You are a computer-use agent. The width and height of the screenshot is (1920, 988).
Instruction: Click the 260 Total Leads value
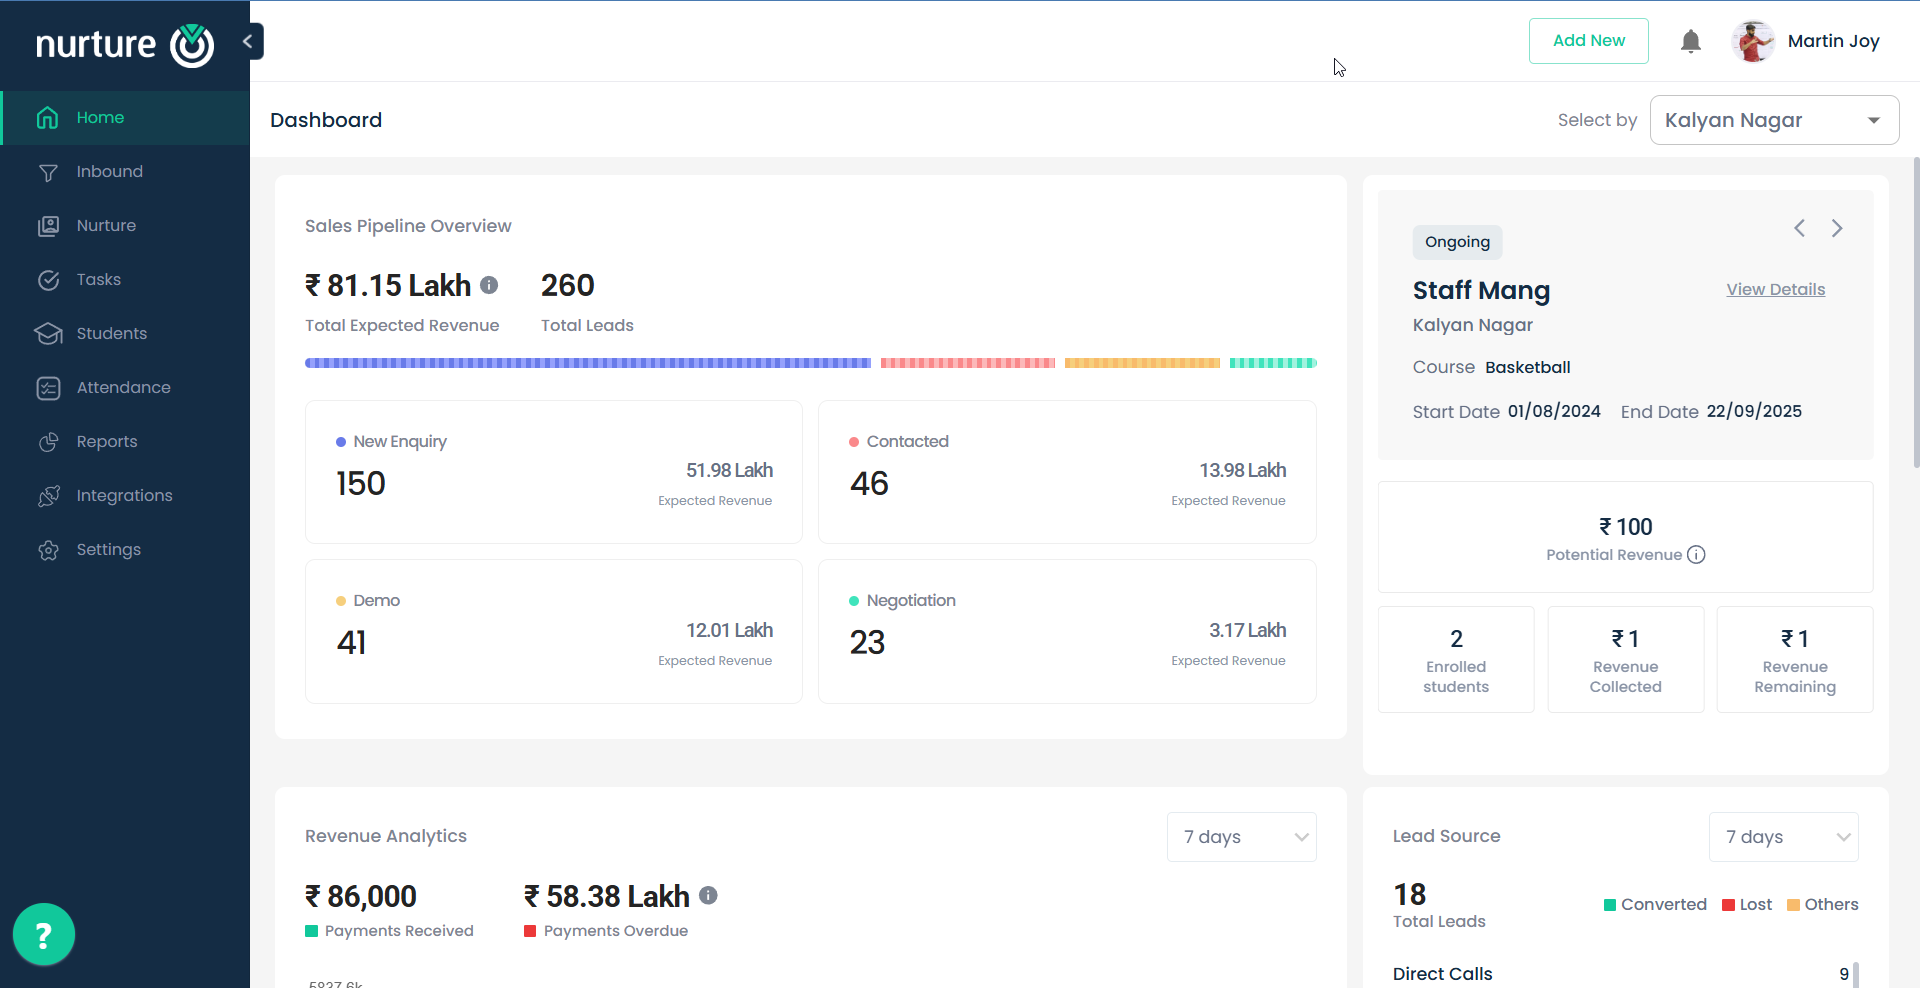pos(567,286)
